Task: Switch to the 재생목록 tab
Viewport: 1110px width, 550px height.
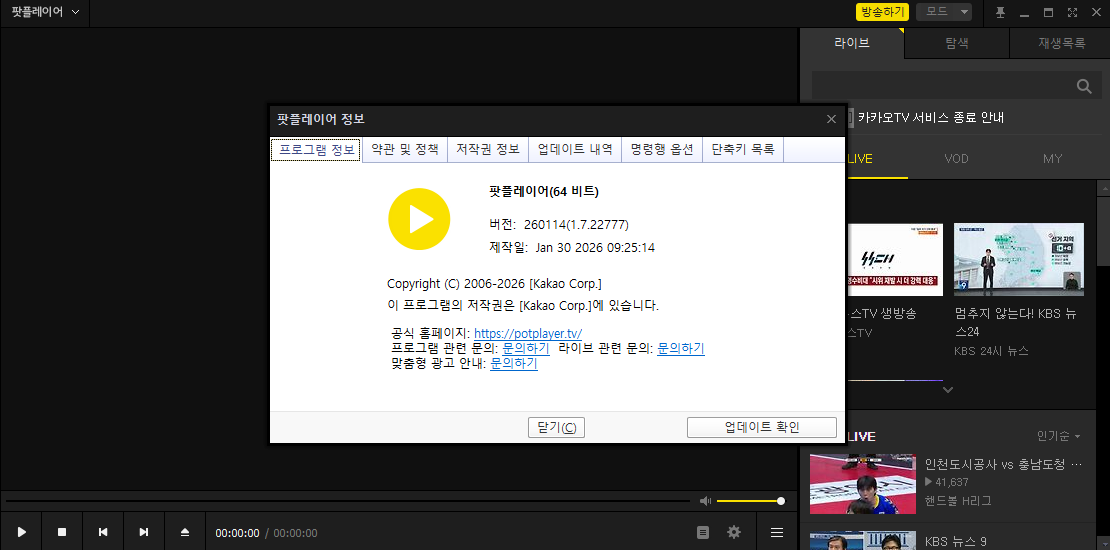Action: coord(1060,42)
